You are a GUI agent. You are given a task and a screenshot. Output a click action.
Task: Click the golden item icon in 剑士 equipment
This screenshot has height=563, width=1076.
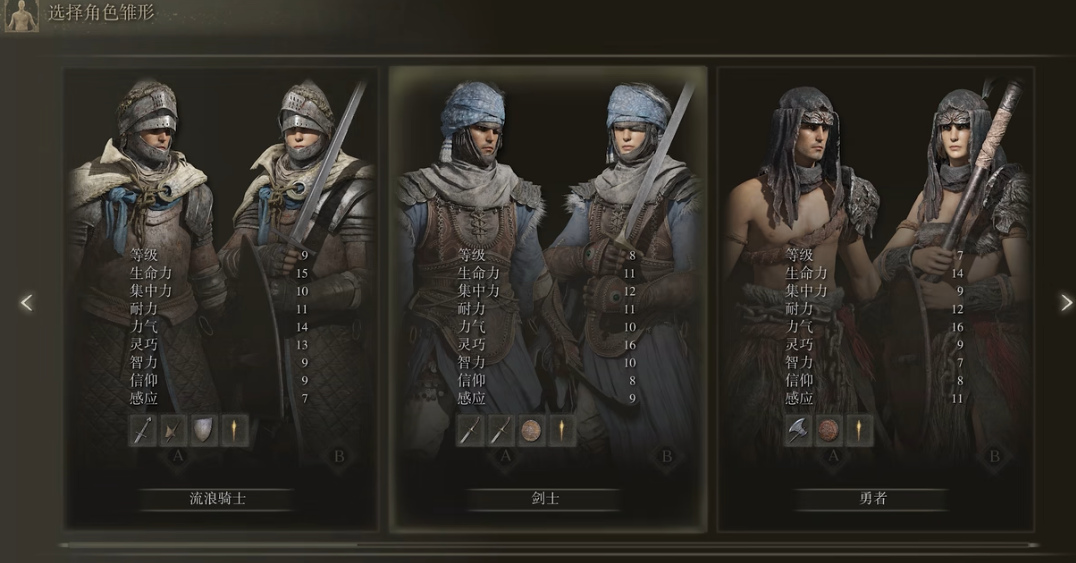[x=562, y=430]
